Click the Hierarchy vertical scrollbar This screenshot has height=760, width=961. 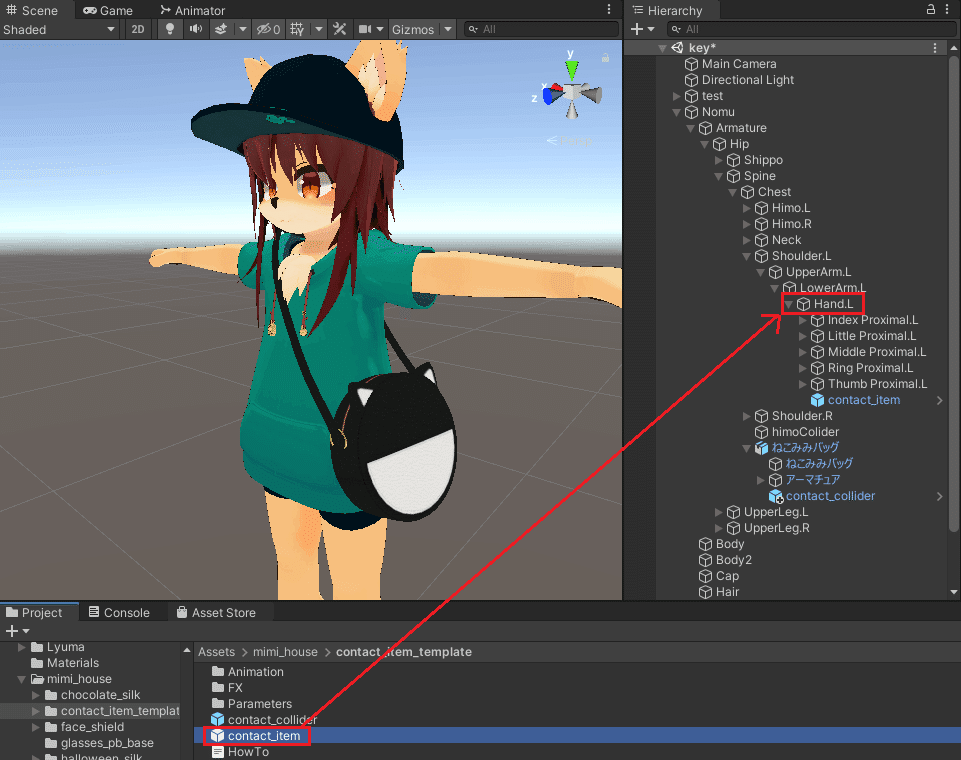(954, 294)
